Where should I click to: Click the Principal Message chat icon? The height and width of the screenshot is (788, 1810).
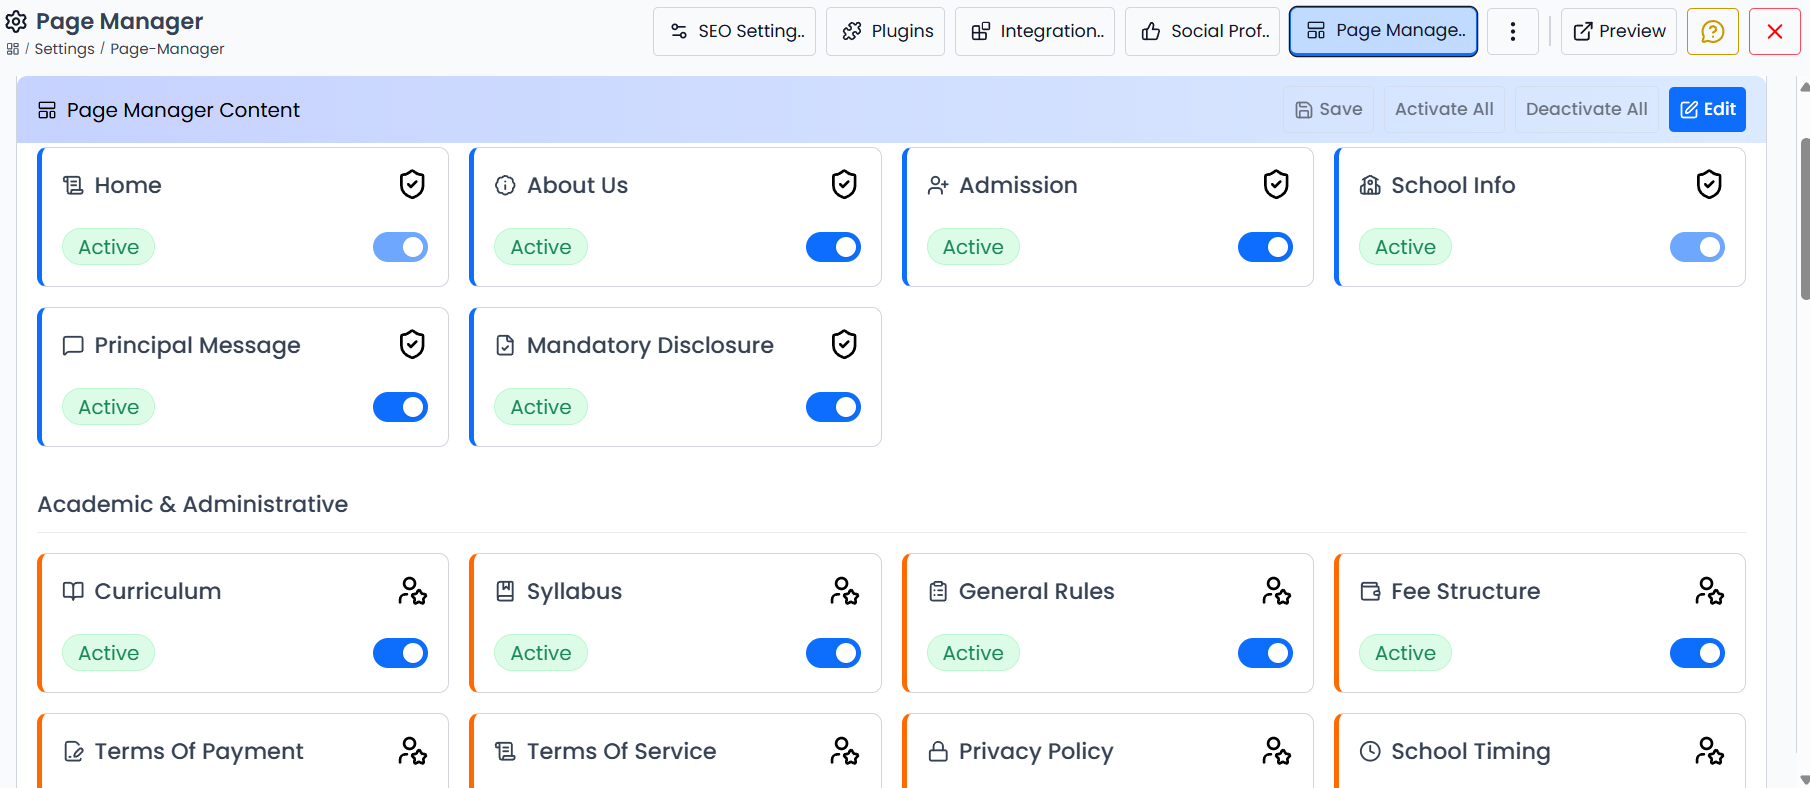pyautogui.click(x=73, y=345)
